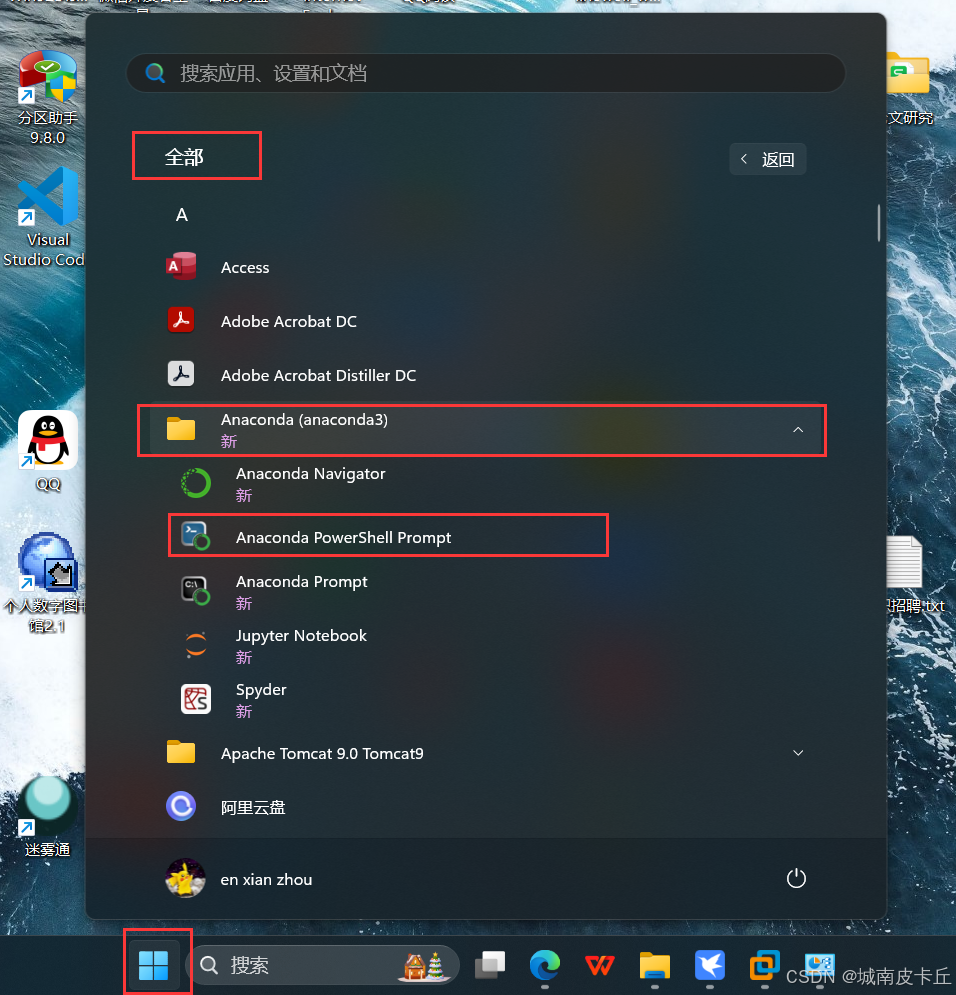Viewport: 956px width, 995px height.
Task: Click the en xian zhou user avatar
Action: tap(185, 879)
